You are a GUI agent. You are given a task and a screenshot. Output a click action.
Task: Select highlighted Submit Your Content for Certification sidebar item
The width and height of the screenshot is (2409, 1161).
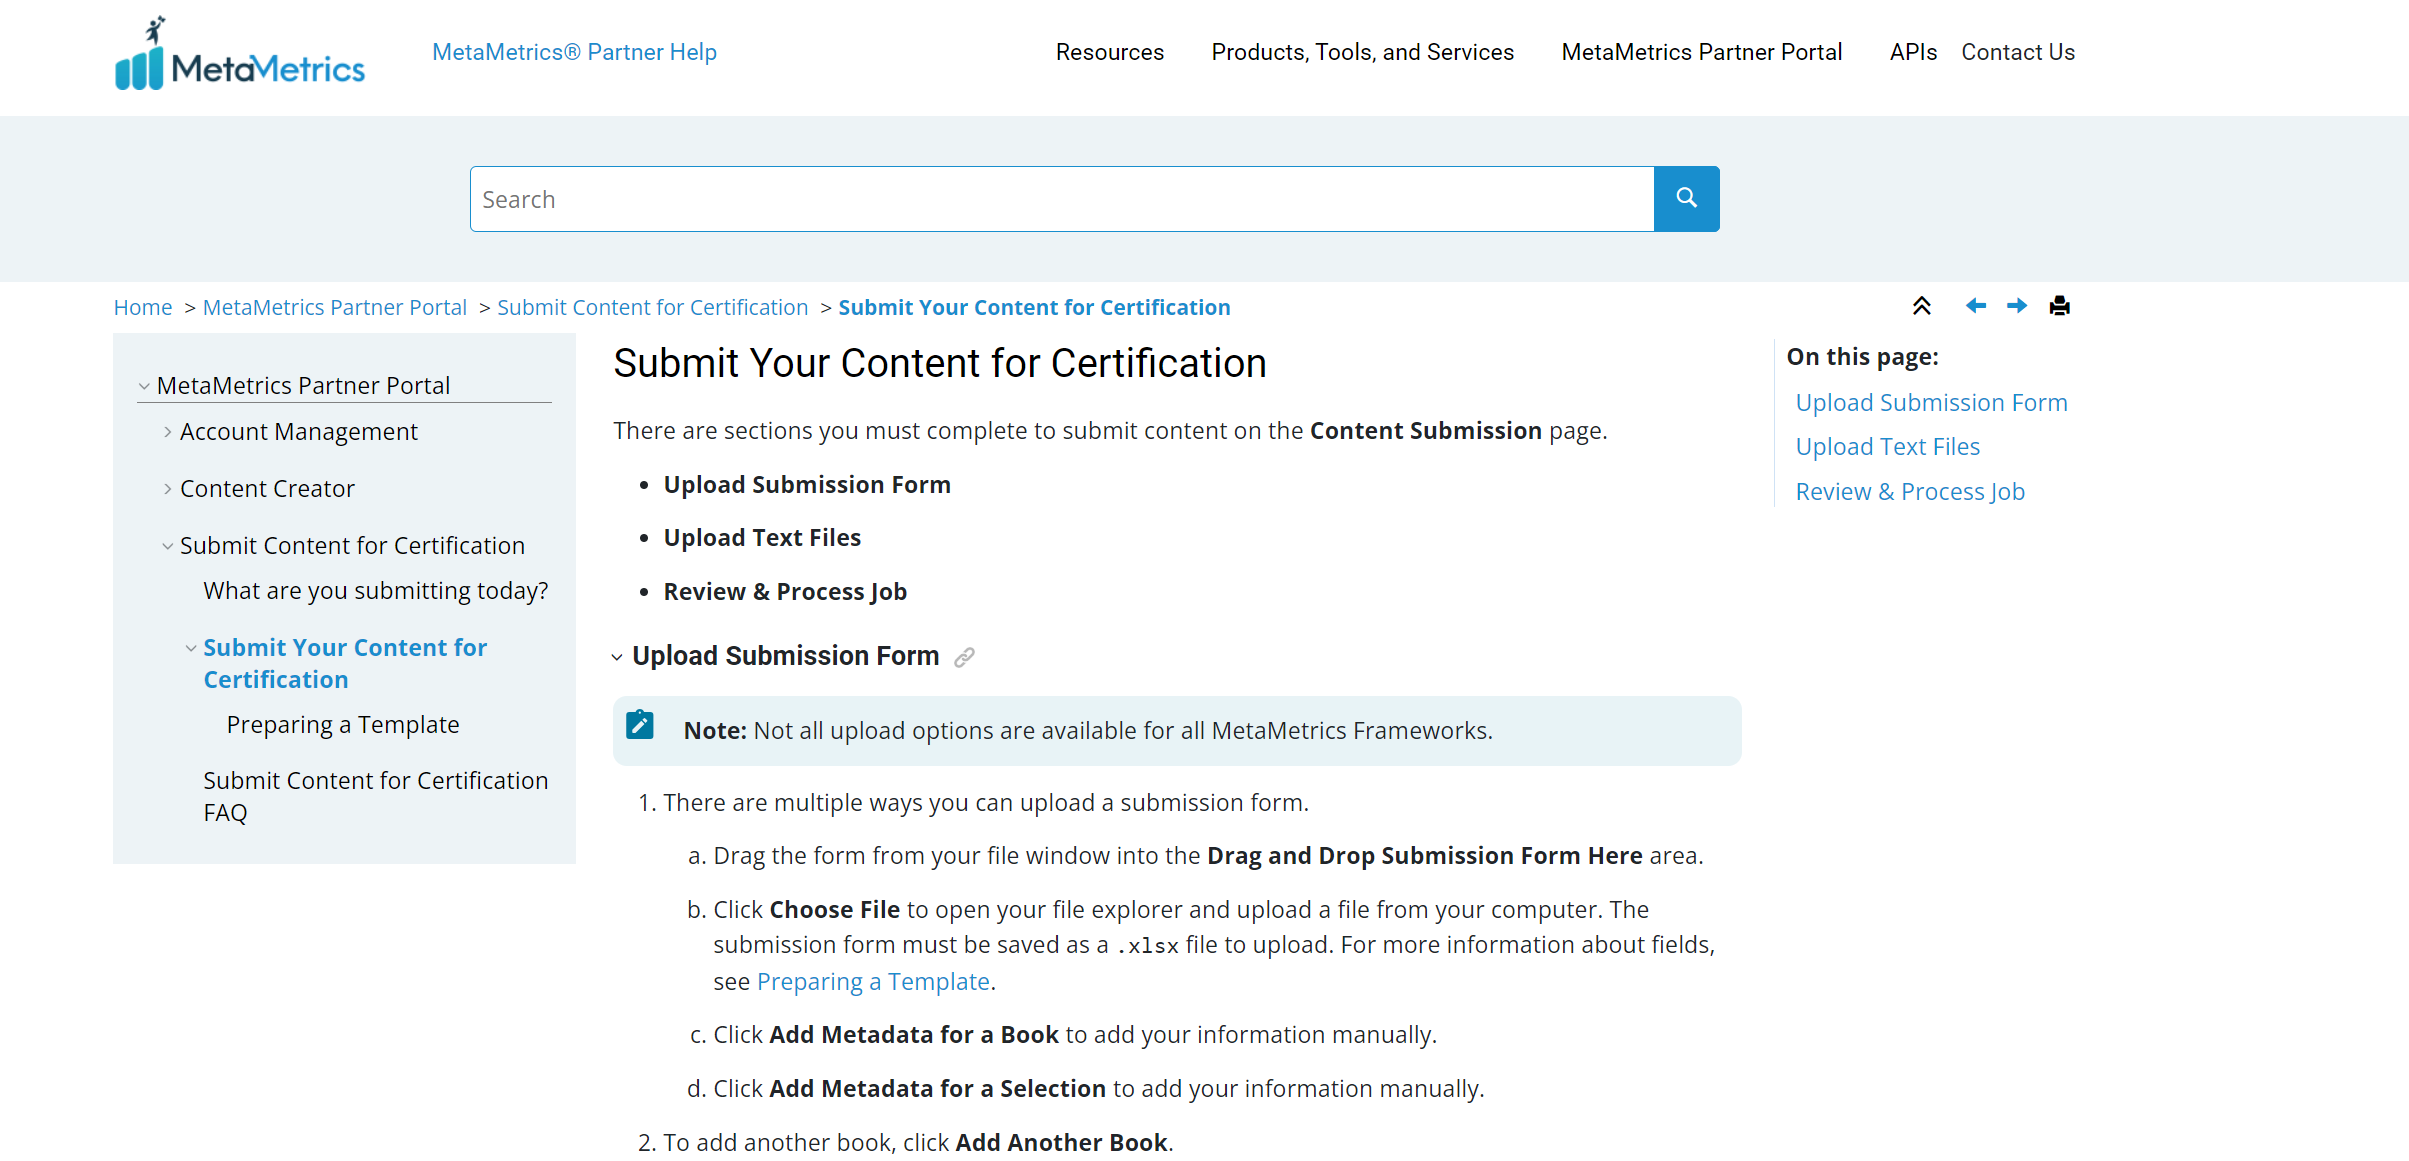point(345,664)
